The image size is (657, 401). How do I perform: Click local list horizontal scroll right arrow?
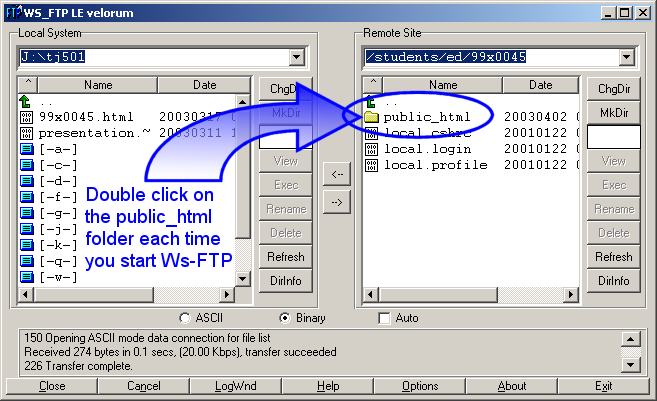(x=227, y=295)
